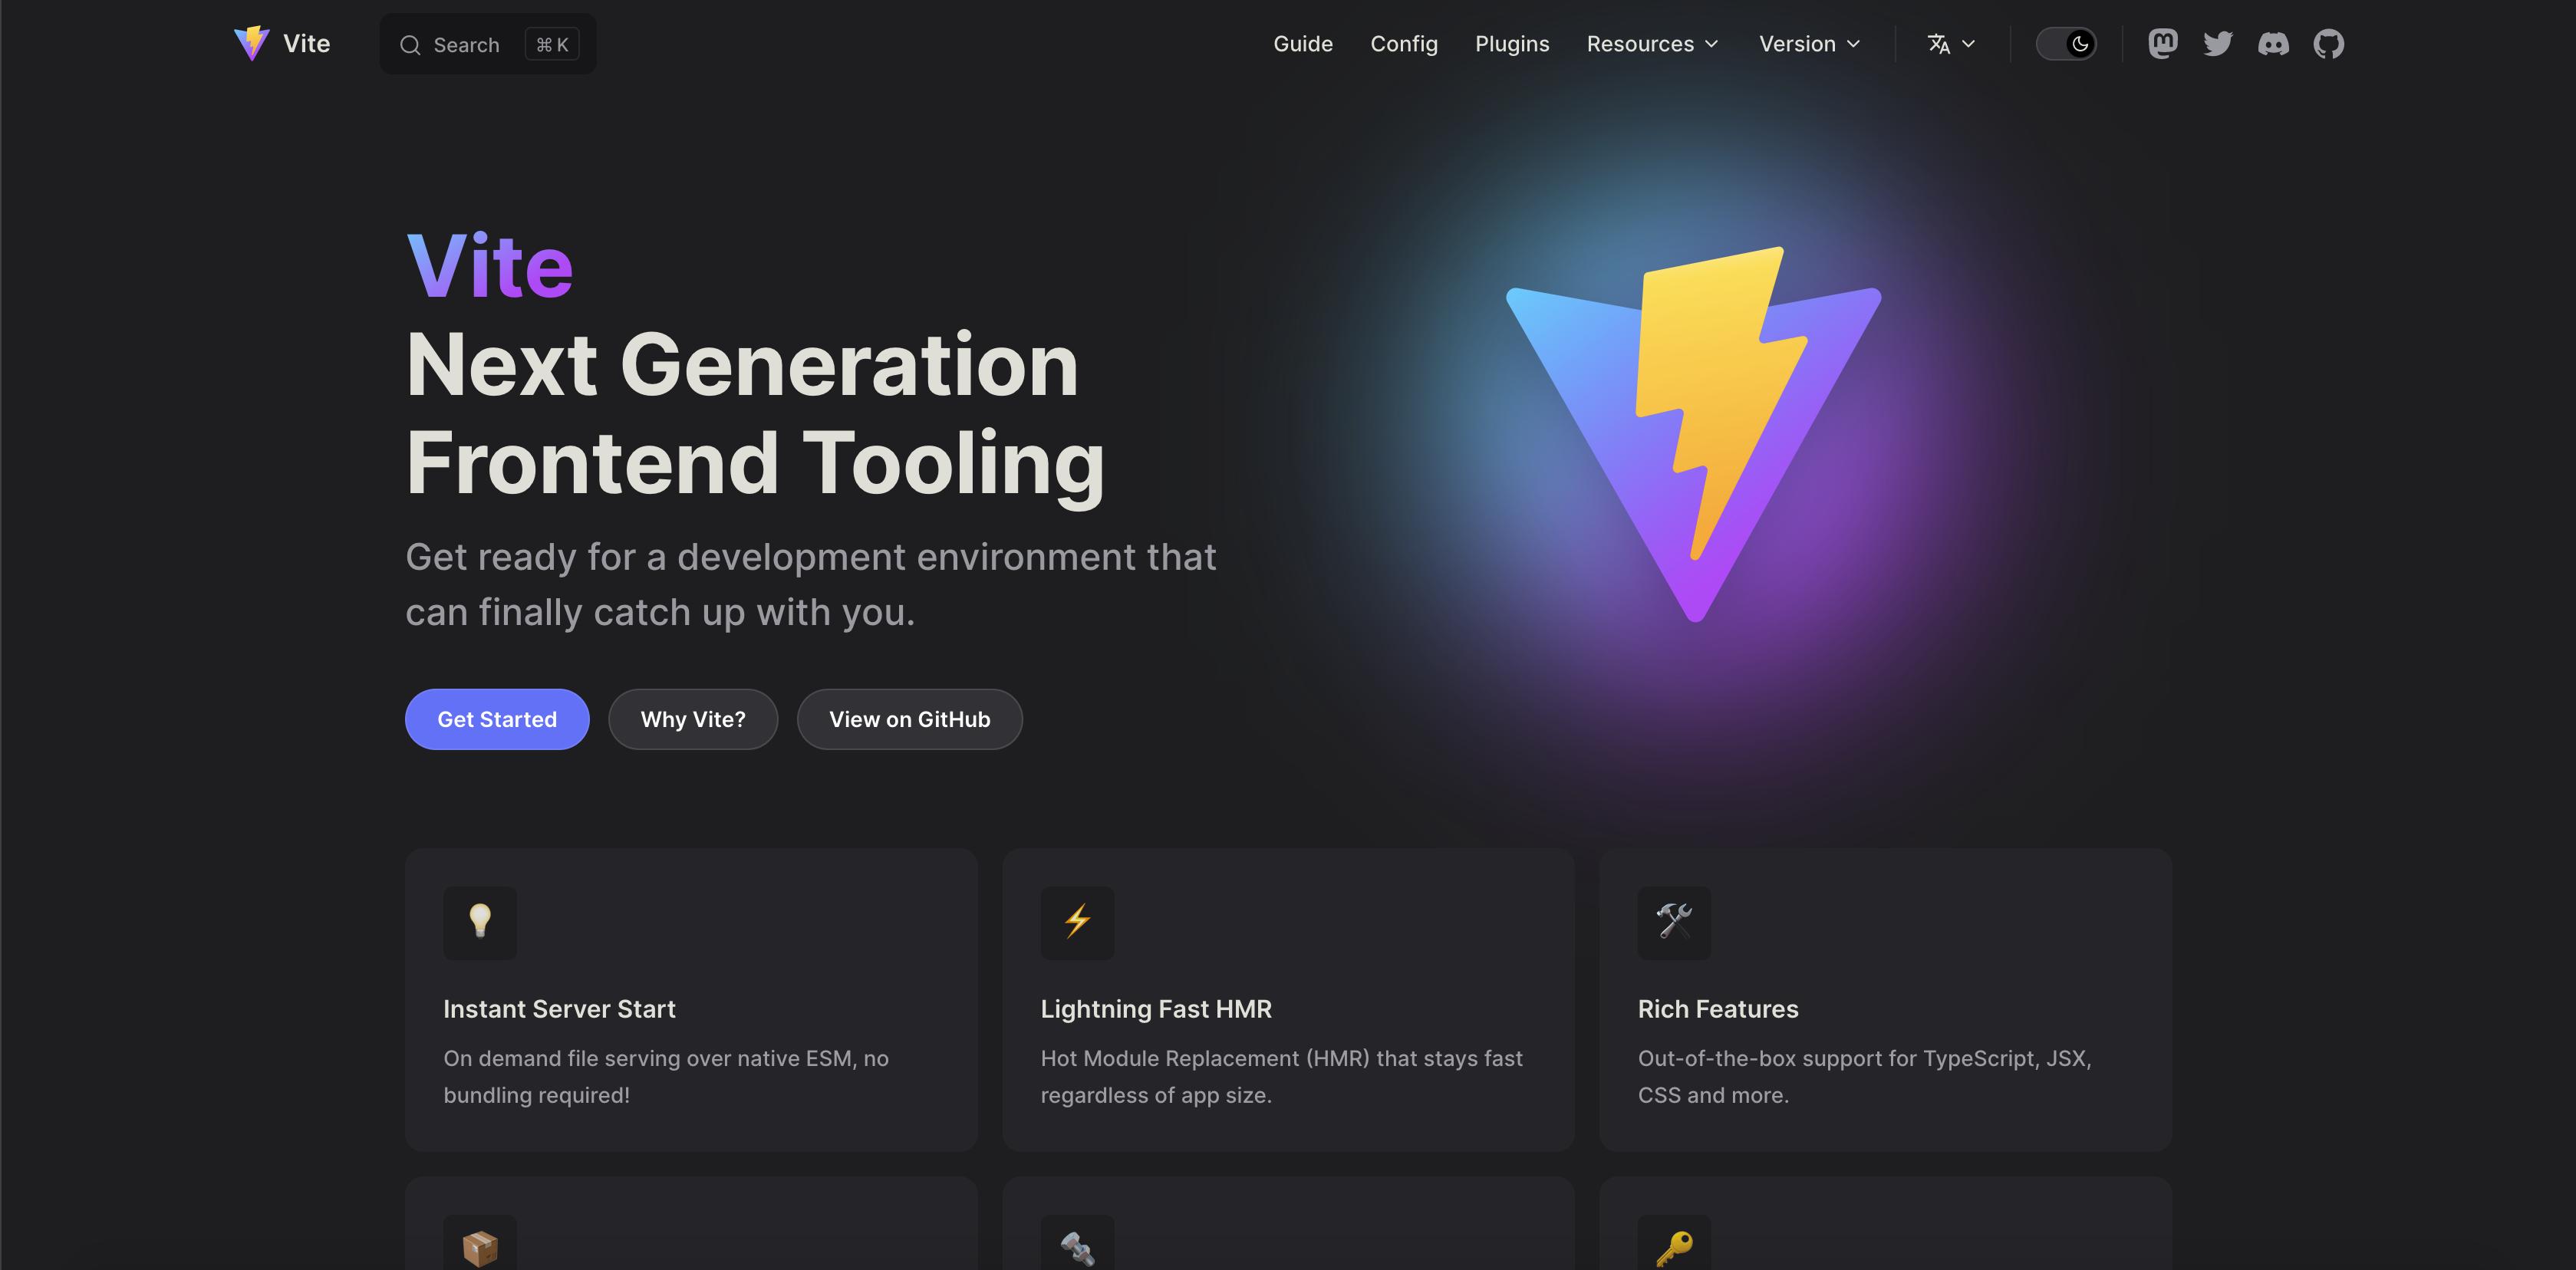Viewport: 2576px width, 1270px height.
Task: Click the lightning bolt icon on Lightning Fast HMR card
Action: click(1077, 922)
